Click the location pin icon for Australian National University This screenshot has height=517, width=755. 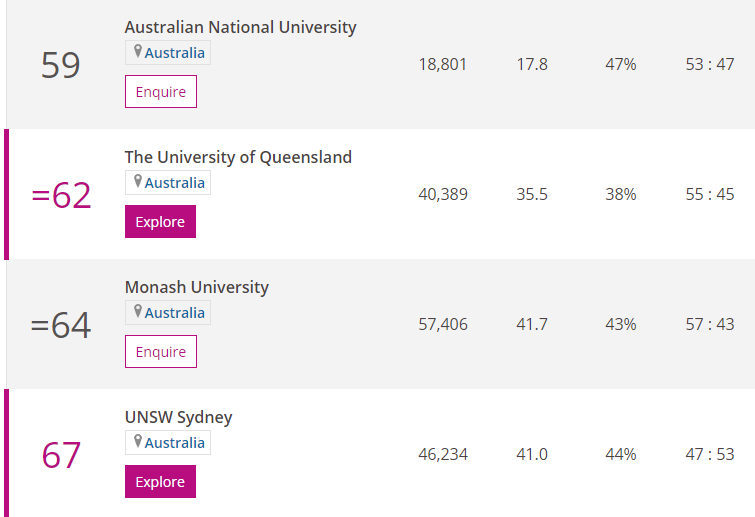pos(138,51)
